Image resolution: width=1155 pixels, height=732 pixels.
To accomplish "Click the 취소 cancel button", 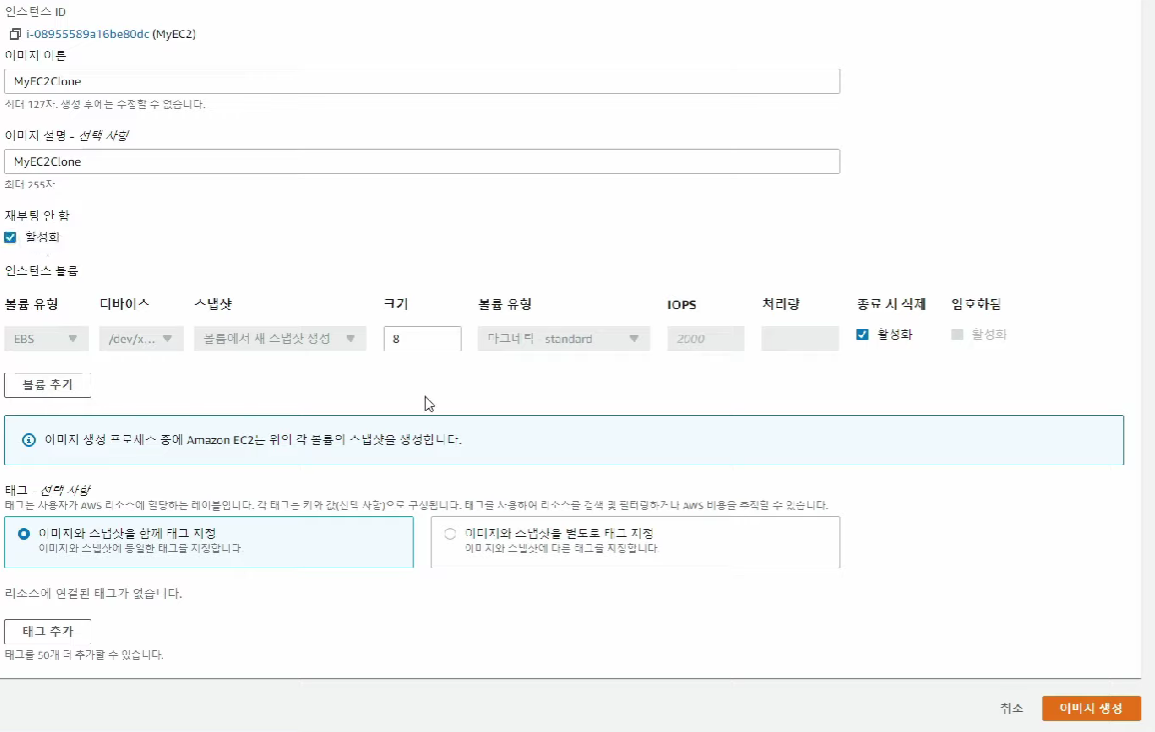I will [1011, 708].
